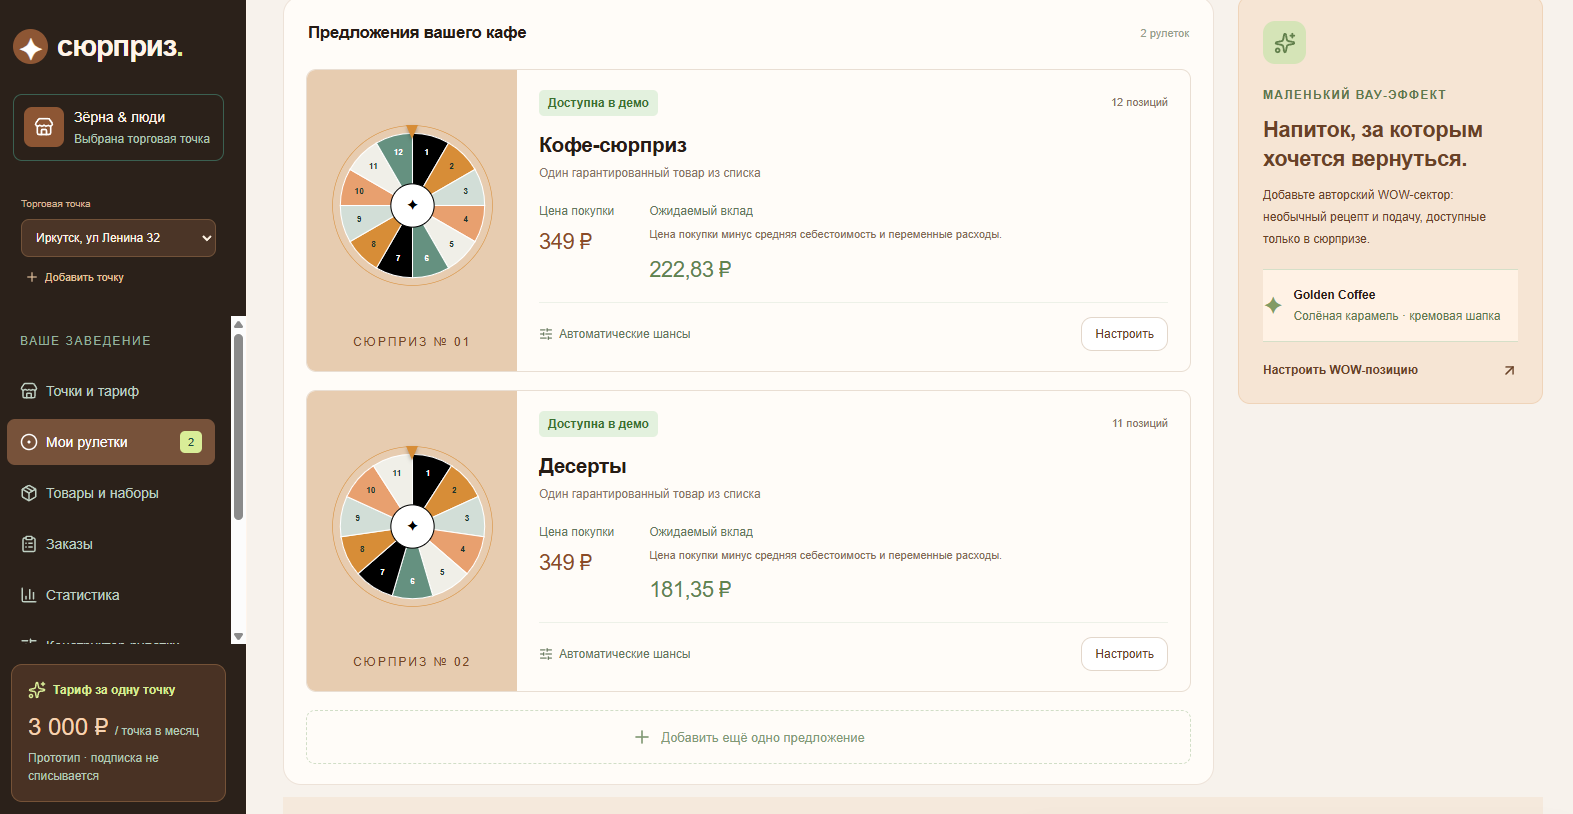This screenshot has width=1573, height=814.
Task: Click the 181,35 ₽ expected contribution value
Action: point(691,589)
